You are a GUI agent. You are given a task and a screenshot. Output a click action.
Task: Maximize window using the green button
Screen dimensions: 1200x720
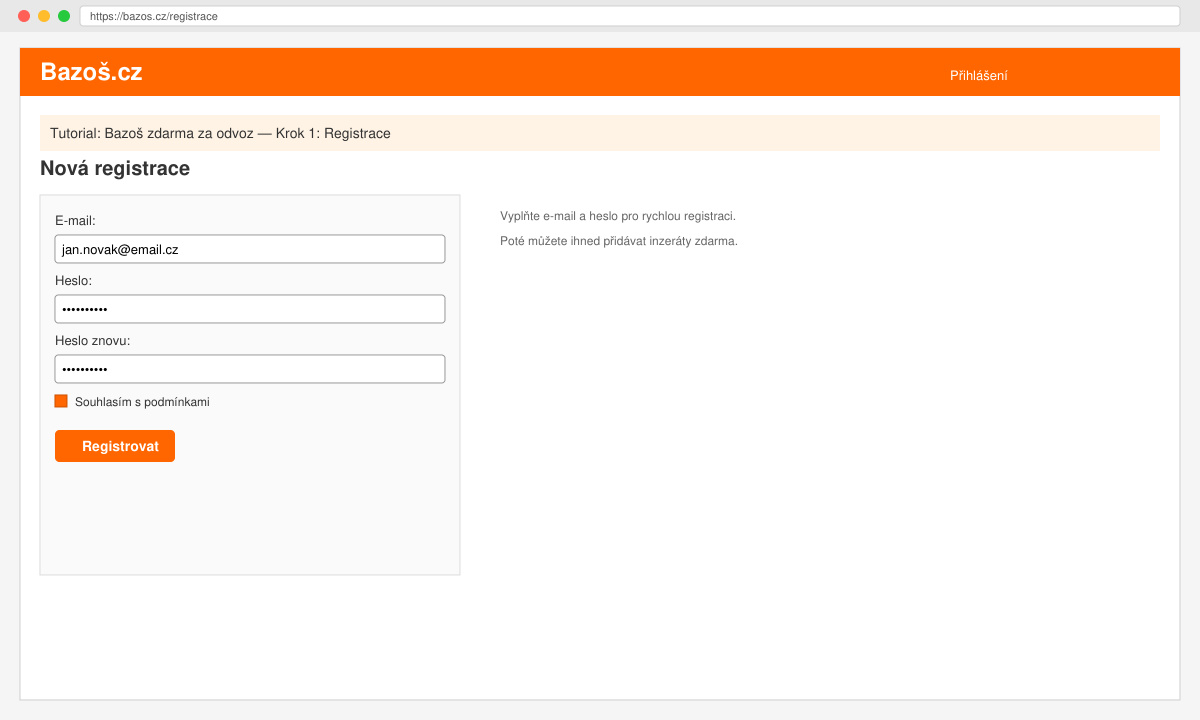point(64,16)
